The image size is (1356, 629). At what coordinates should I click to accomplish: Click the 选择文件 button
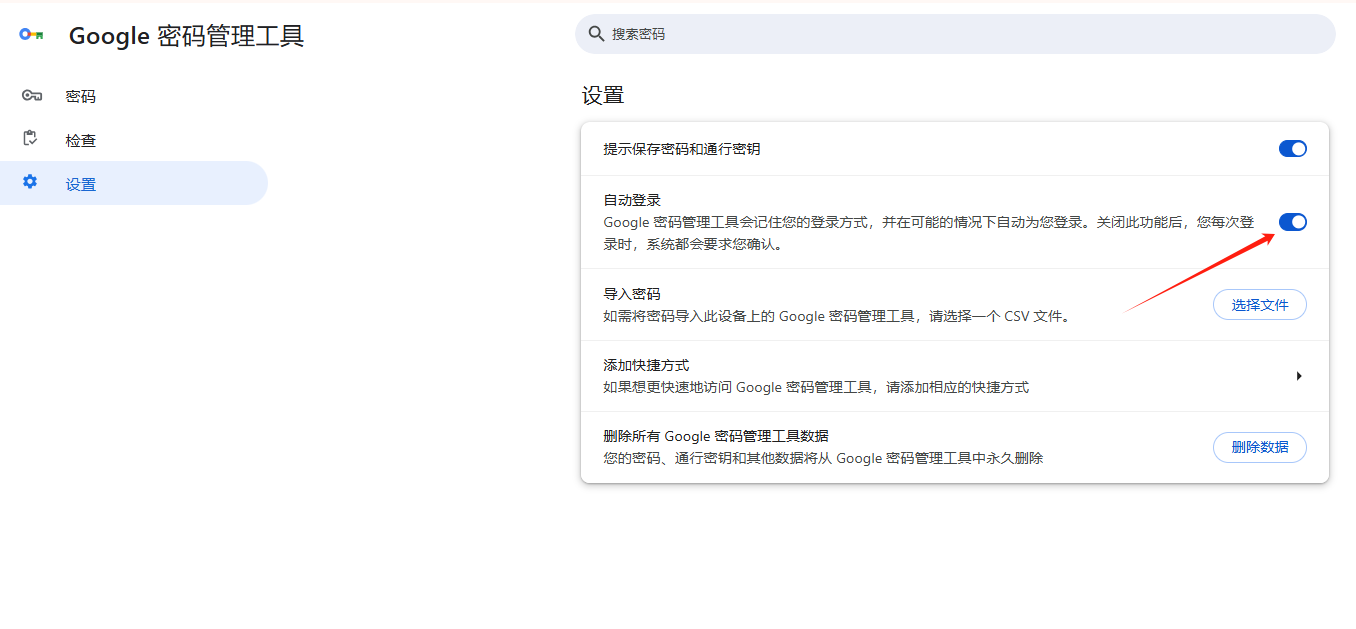(1260, 305)
